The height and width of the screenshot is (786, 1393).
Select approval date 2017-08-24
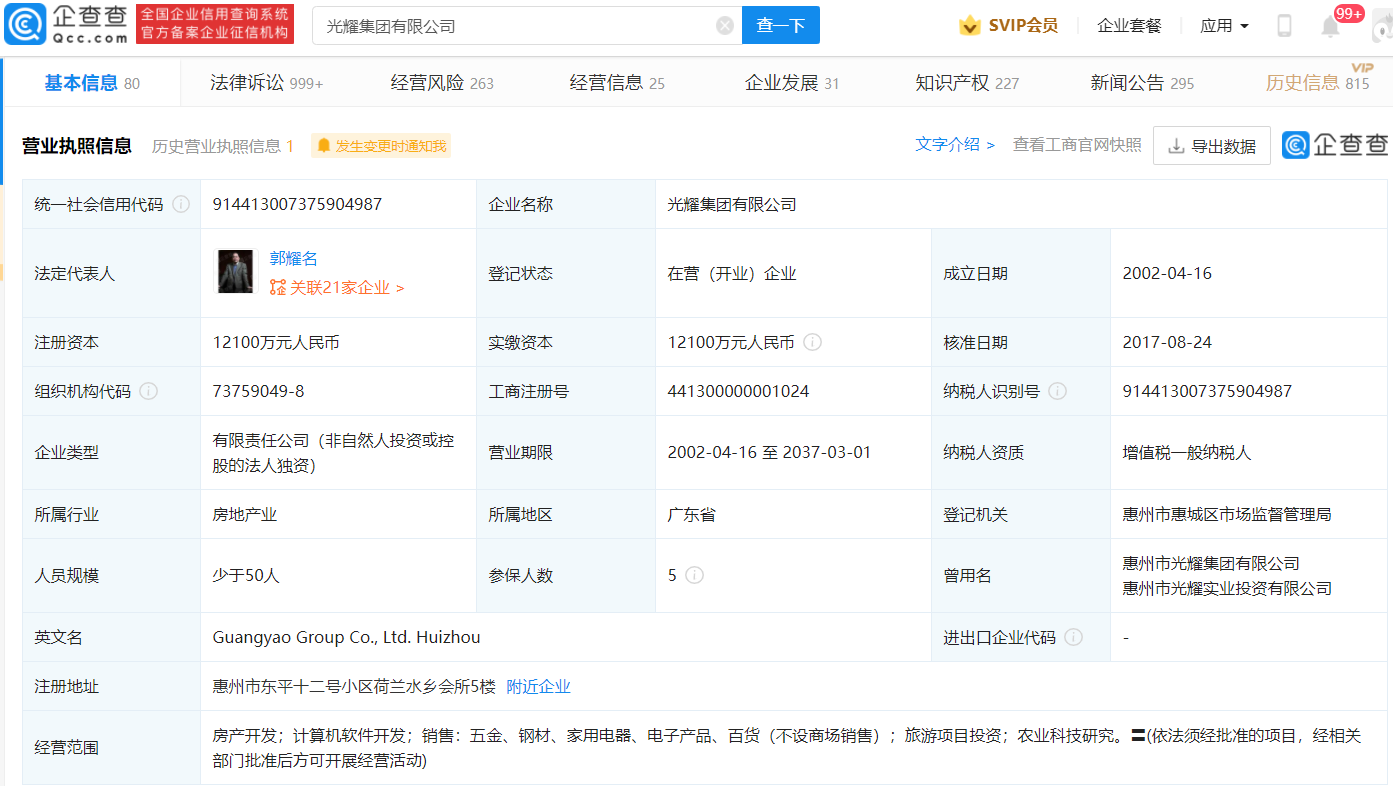[x=1167, y=342]
